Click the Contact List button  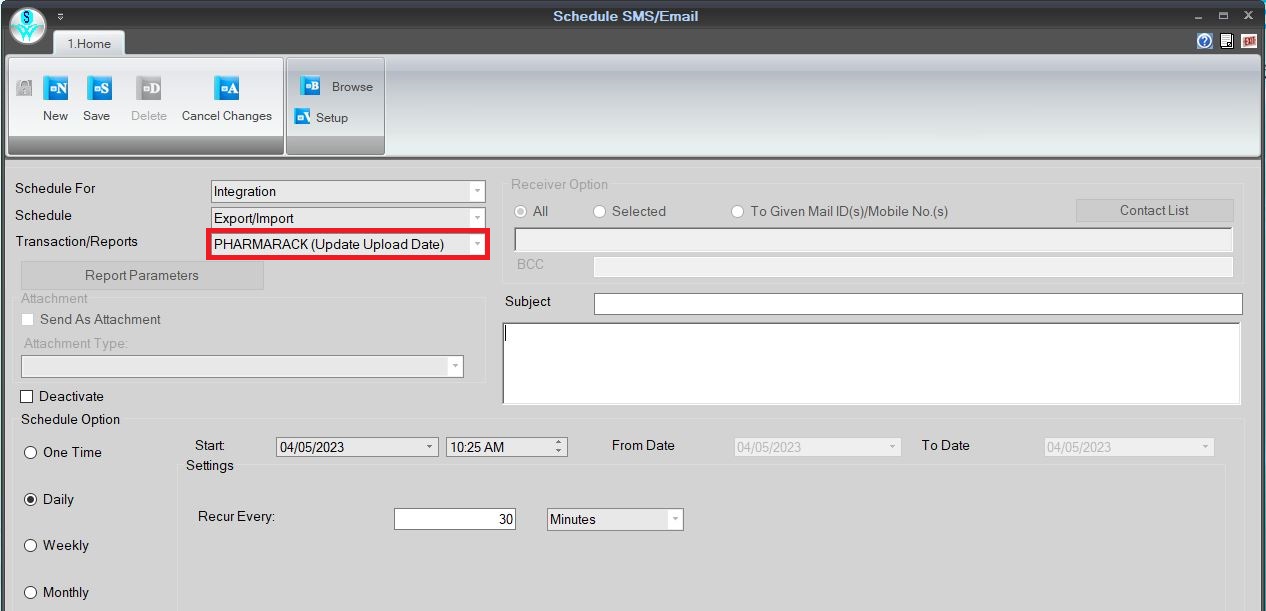point(1154,211)
